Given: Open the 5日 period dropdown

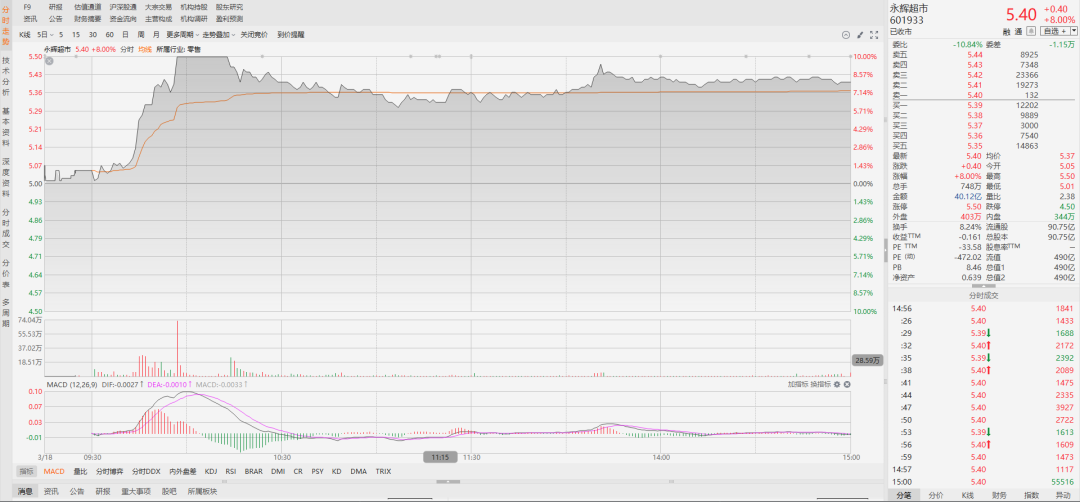Looking at the screenshot, I should tap(45, 34).
